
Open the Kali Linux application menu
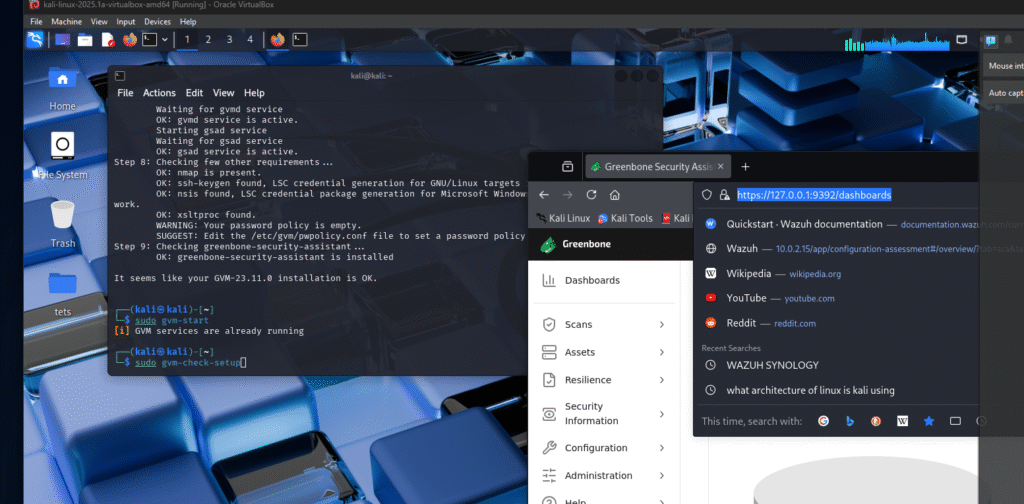(x=36, y=40)
